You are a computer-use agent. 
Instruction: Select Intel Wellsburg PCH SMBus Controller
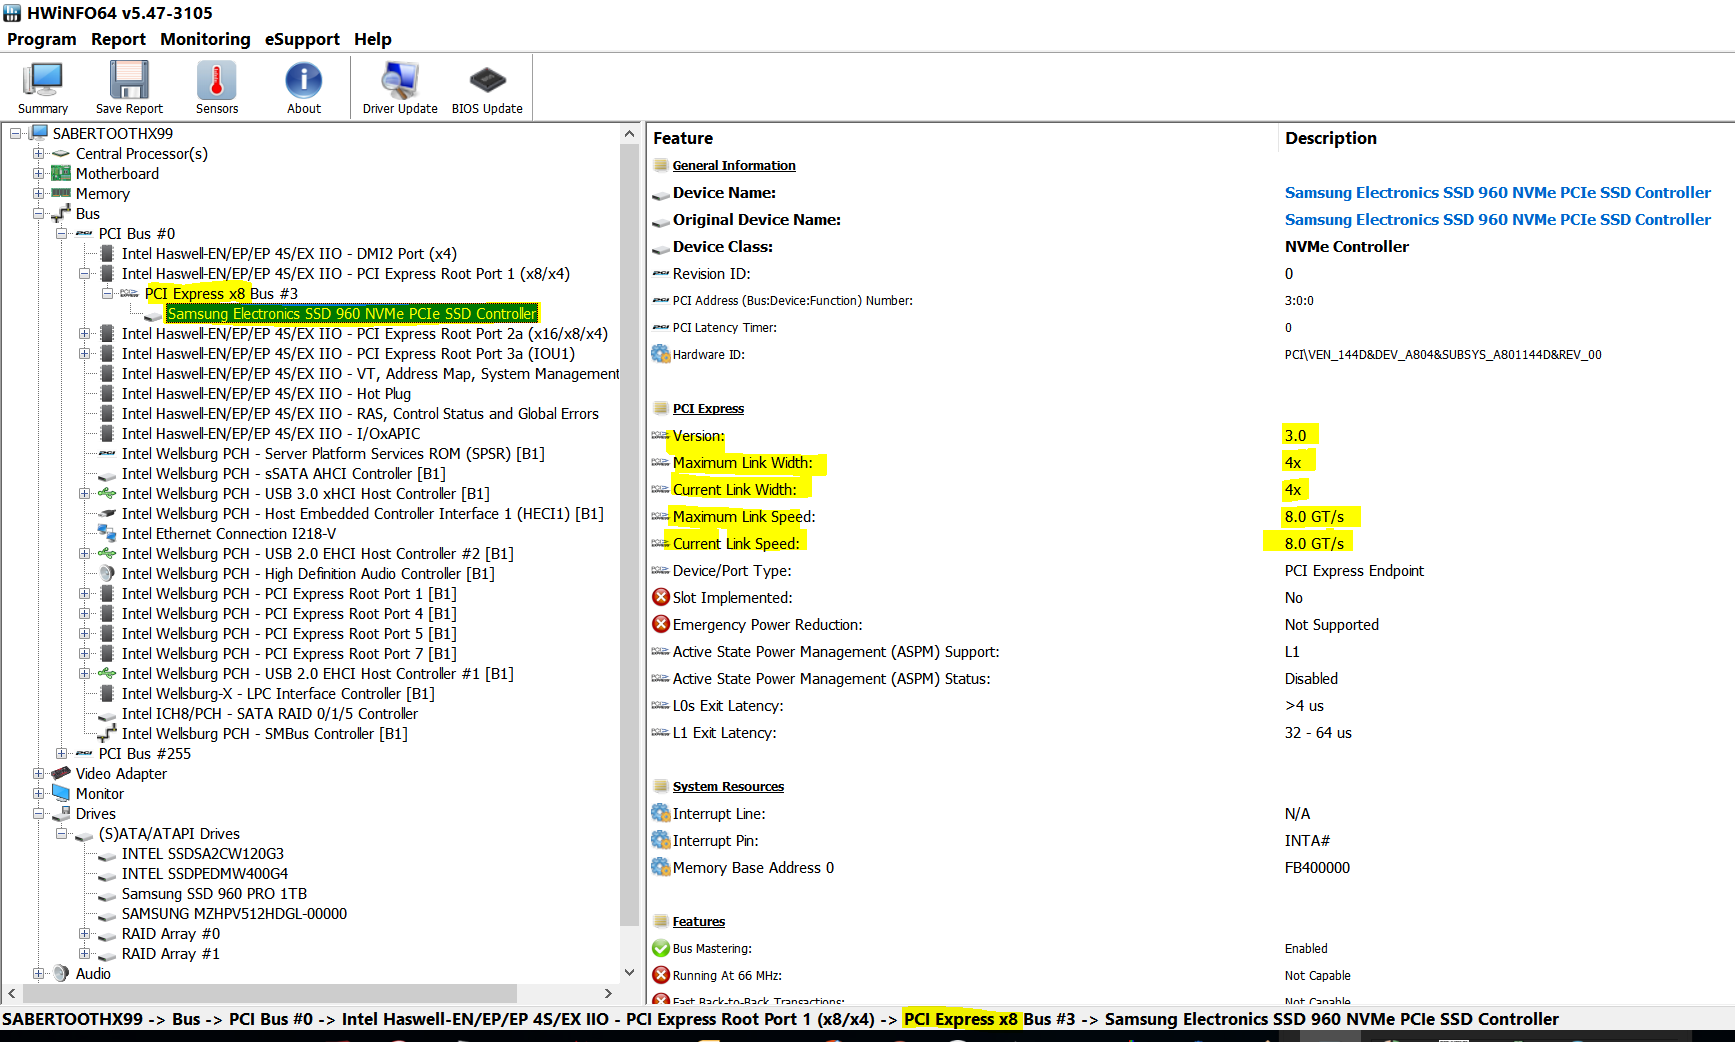tap(264, 733)
